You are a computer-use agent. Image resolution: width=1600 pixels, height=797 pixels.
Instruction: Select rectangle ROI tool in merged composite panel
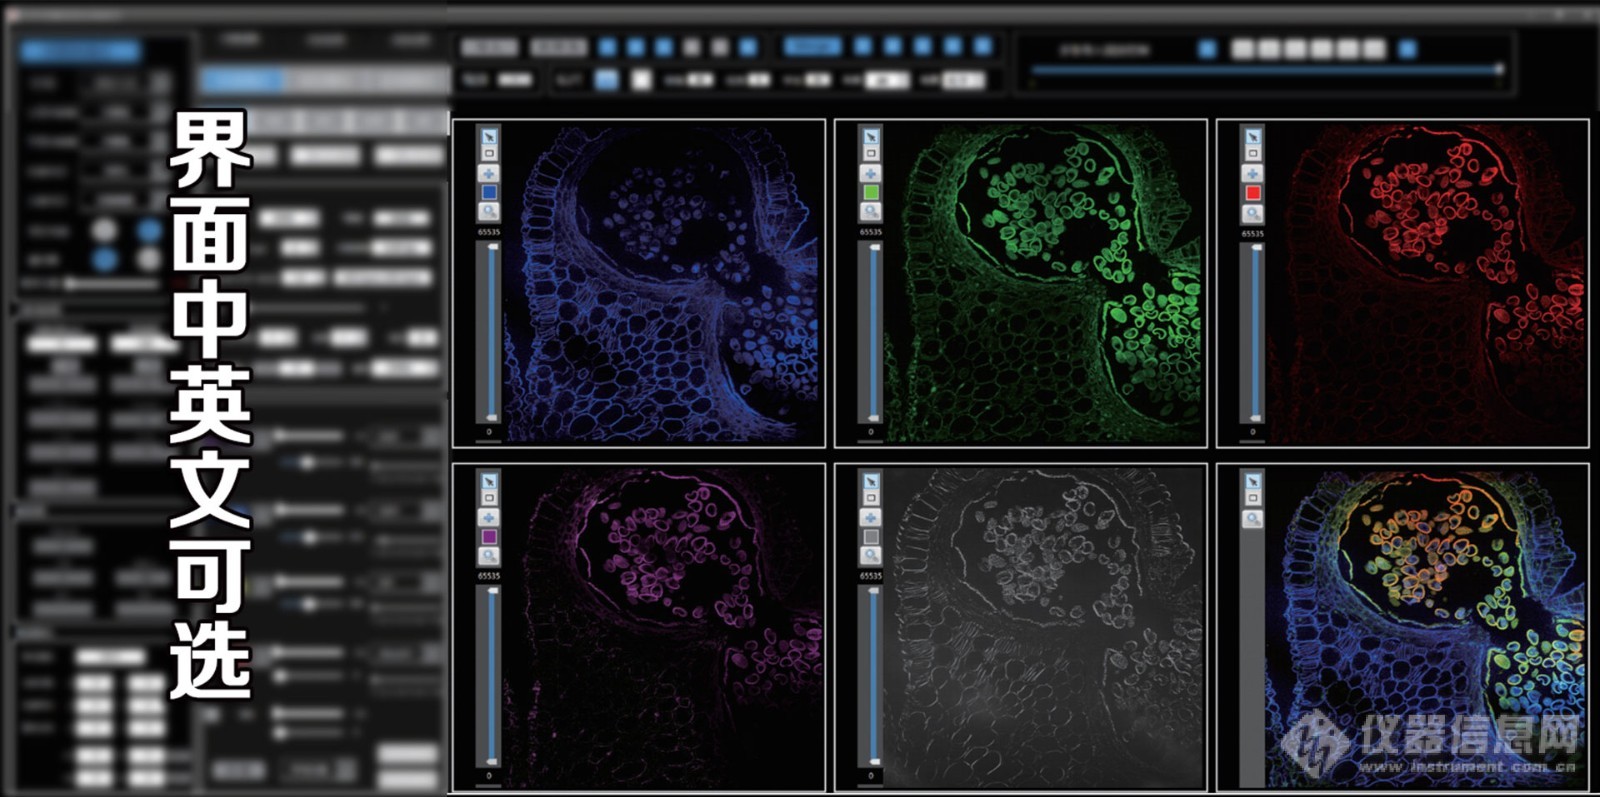tap(1253, 498)
